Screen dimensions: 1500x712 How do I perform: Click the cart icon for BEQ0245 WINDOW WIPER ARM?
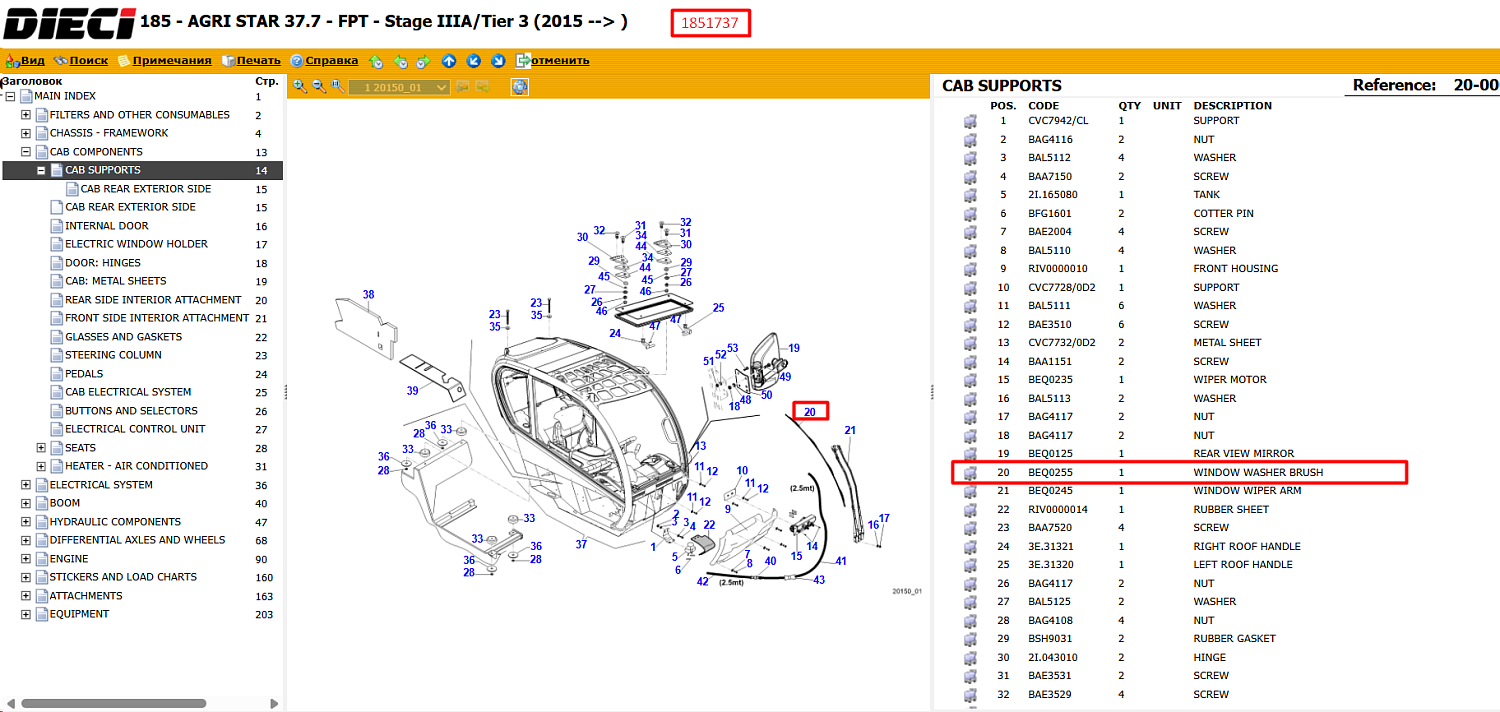pos(970,491)
